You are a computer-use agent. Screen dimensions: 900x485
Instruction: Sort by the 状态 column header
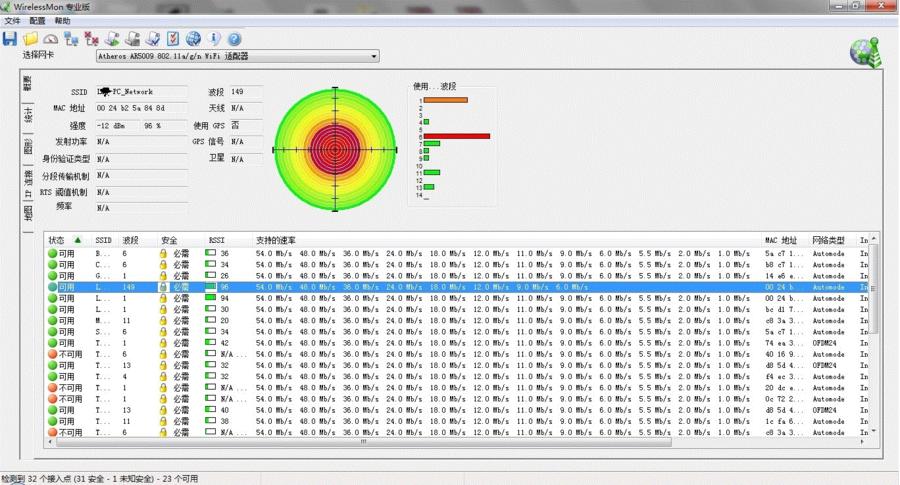68,240
